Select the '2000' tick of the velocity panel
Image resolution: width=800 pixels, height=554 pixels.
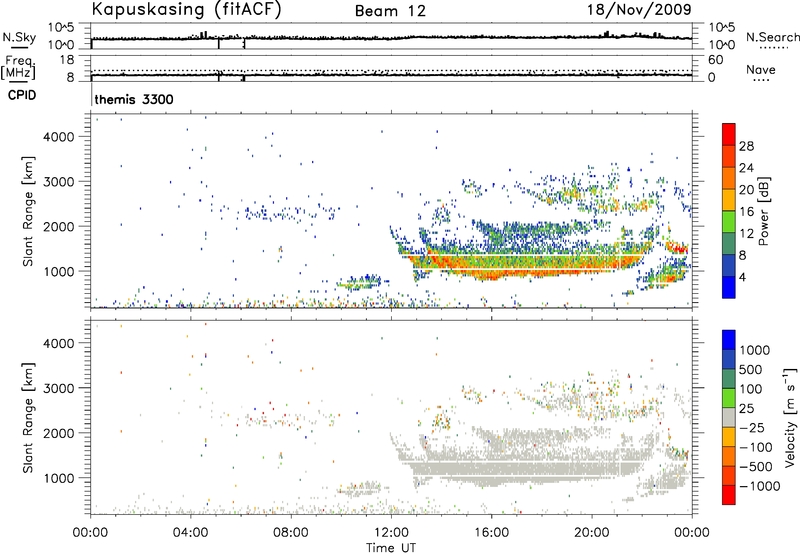tap(59, 433)
